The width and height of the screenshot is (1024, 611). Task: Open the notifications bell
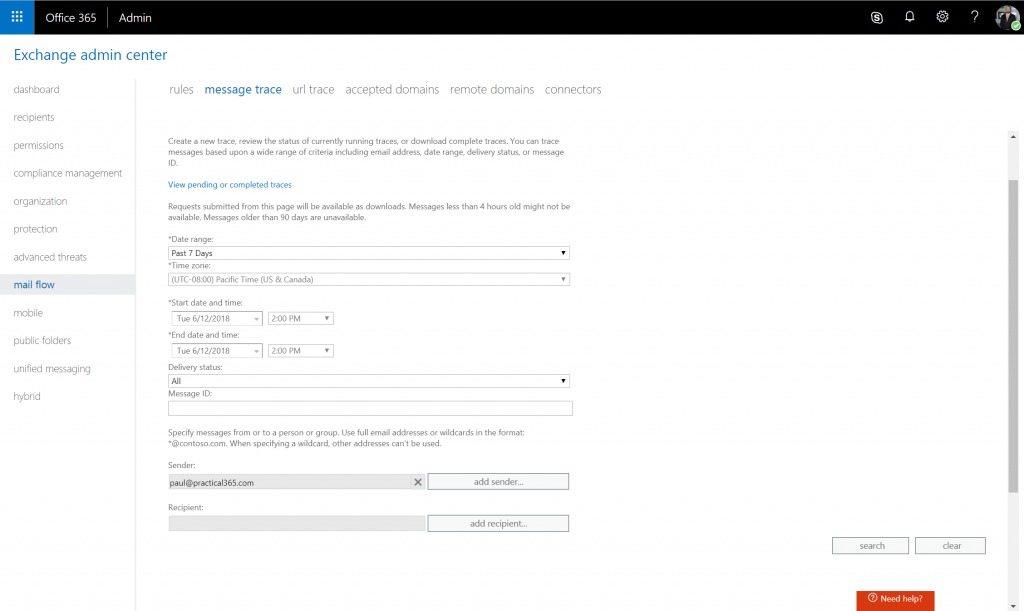coord(909,17)
